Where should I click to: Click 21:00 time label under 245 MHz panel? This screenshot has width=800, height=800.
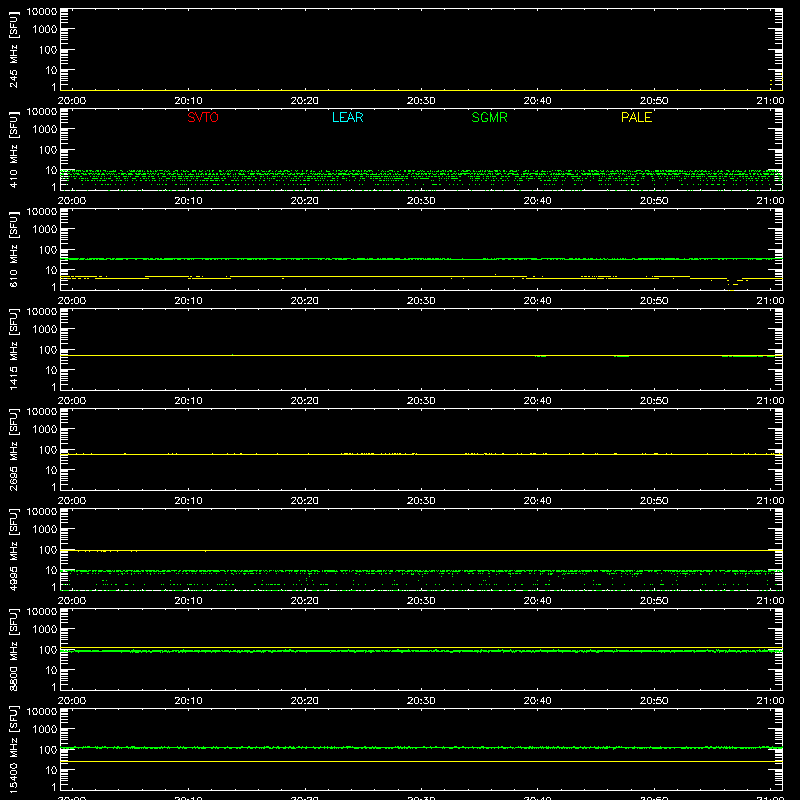click(x=770, y=101)
